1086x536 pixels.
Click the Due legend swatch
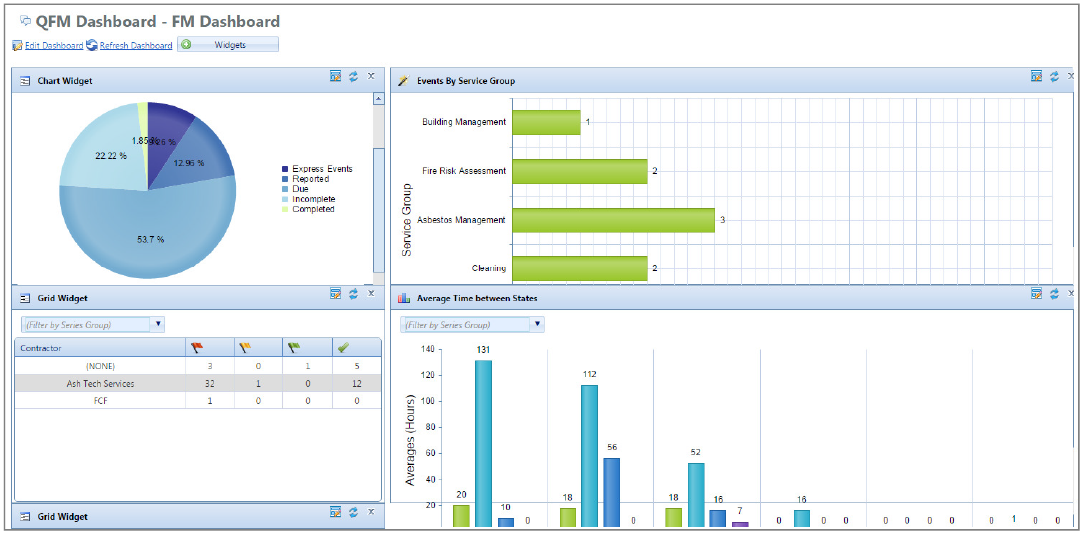[x=285, y=188]
